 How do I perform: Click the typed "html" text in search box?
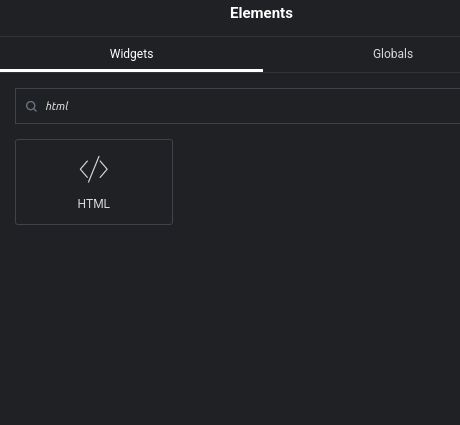[57, 106]
